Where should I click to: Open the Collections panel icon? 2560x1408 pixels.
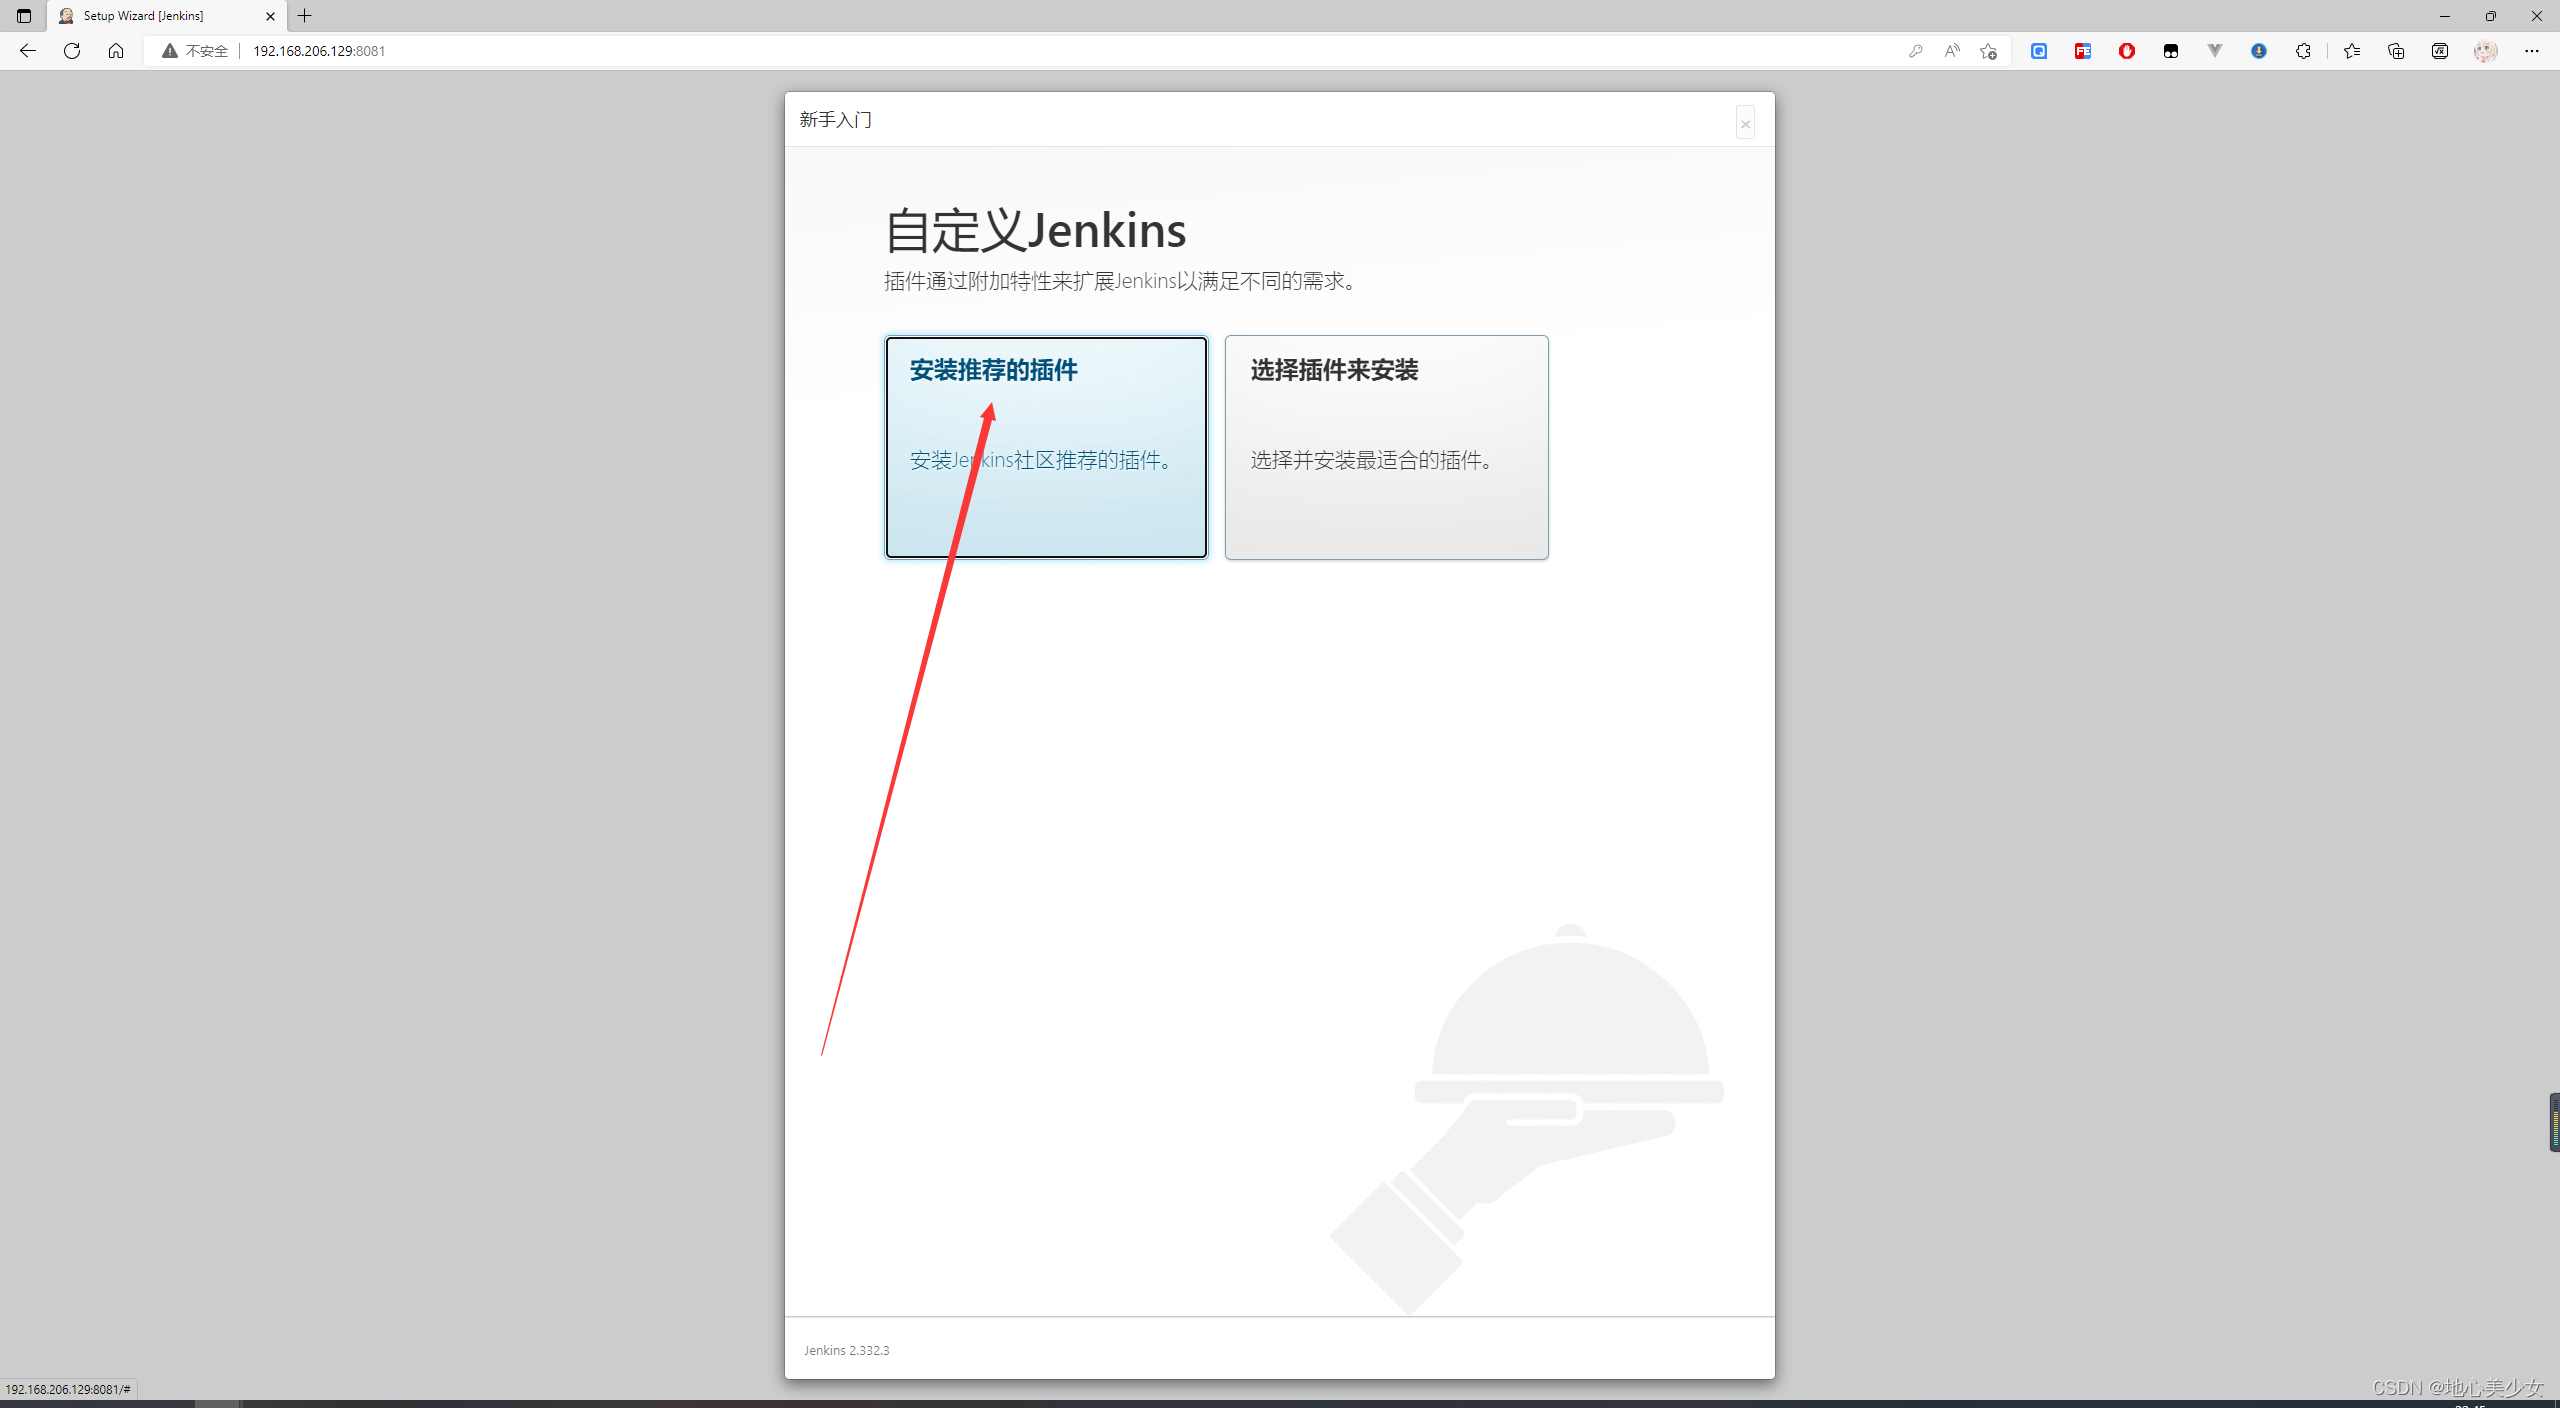tap(2396, 50)
